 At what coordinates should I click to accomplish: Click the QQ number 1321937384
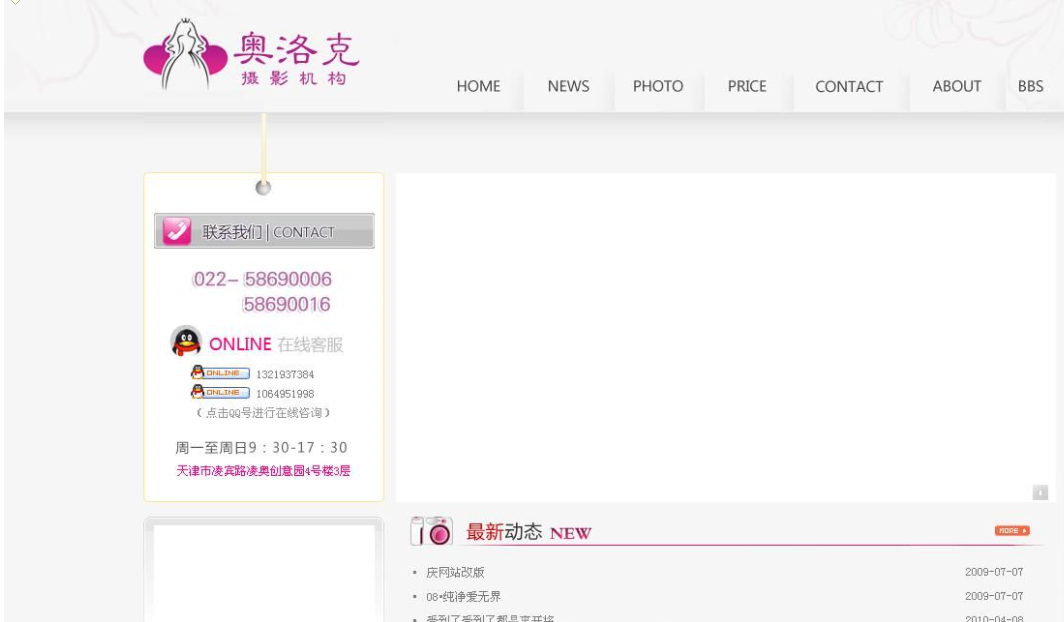[285, 375]
